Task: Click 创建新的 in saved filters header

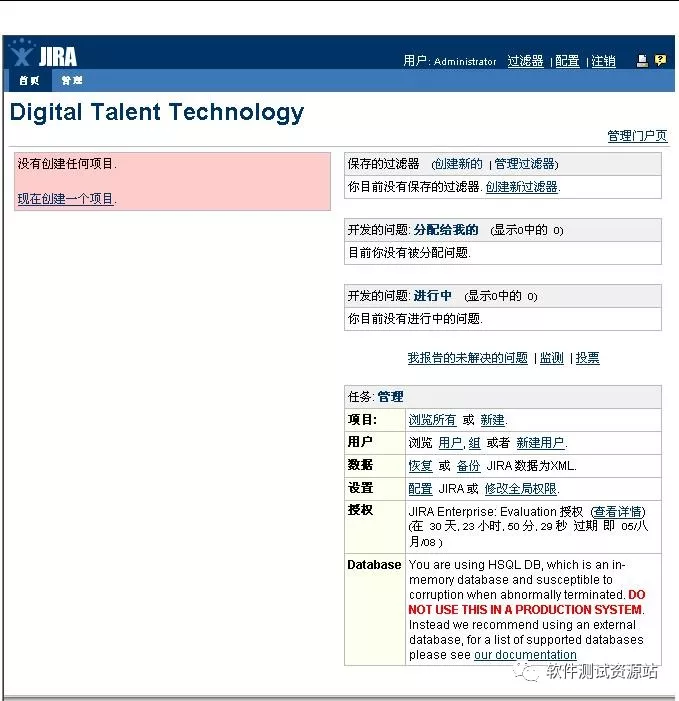Action: tap(459, 164)
